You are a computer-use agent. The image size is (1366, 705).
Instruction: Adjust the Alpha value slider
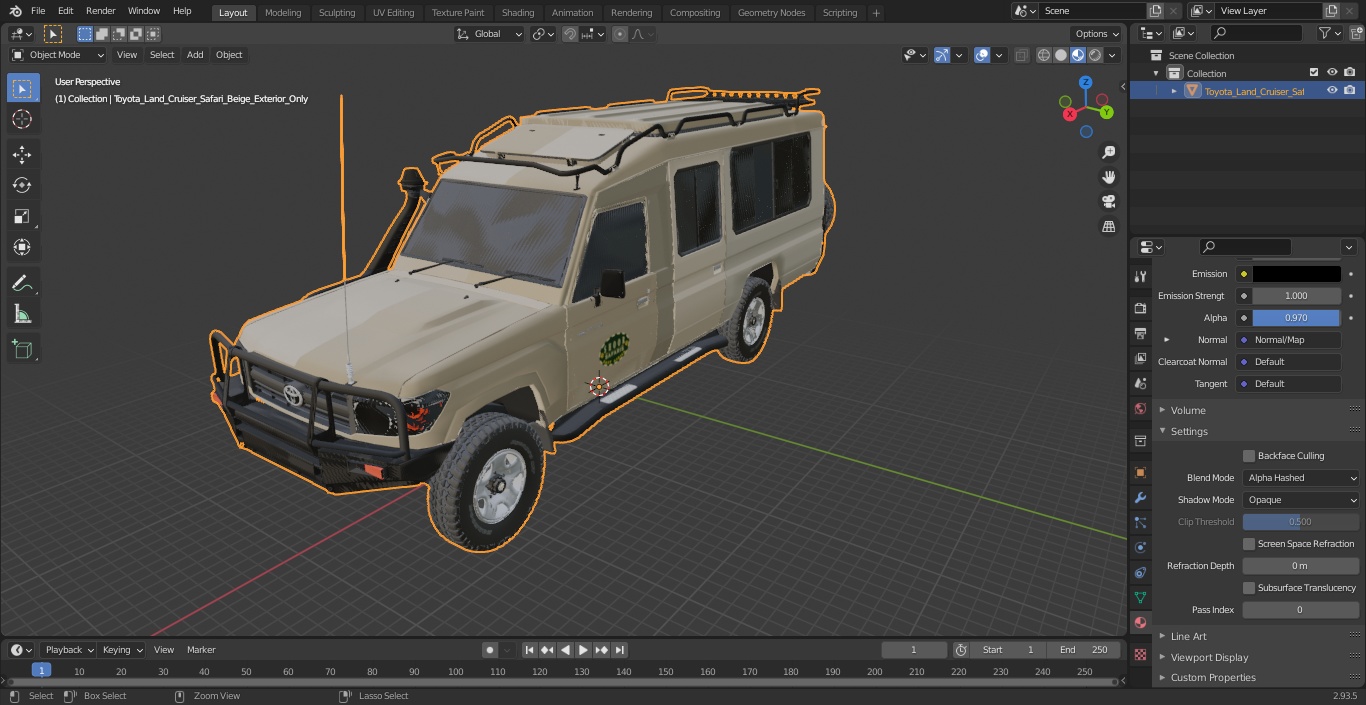pyautogui.click(x=1296, y=318)
